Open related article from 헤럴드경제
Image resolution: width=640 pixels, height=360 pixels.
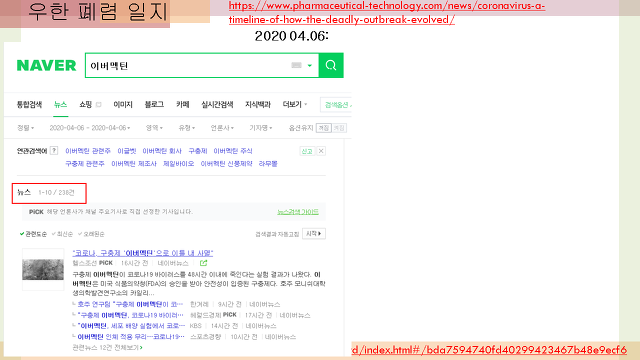tap(130, 315)
